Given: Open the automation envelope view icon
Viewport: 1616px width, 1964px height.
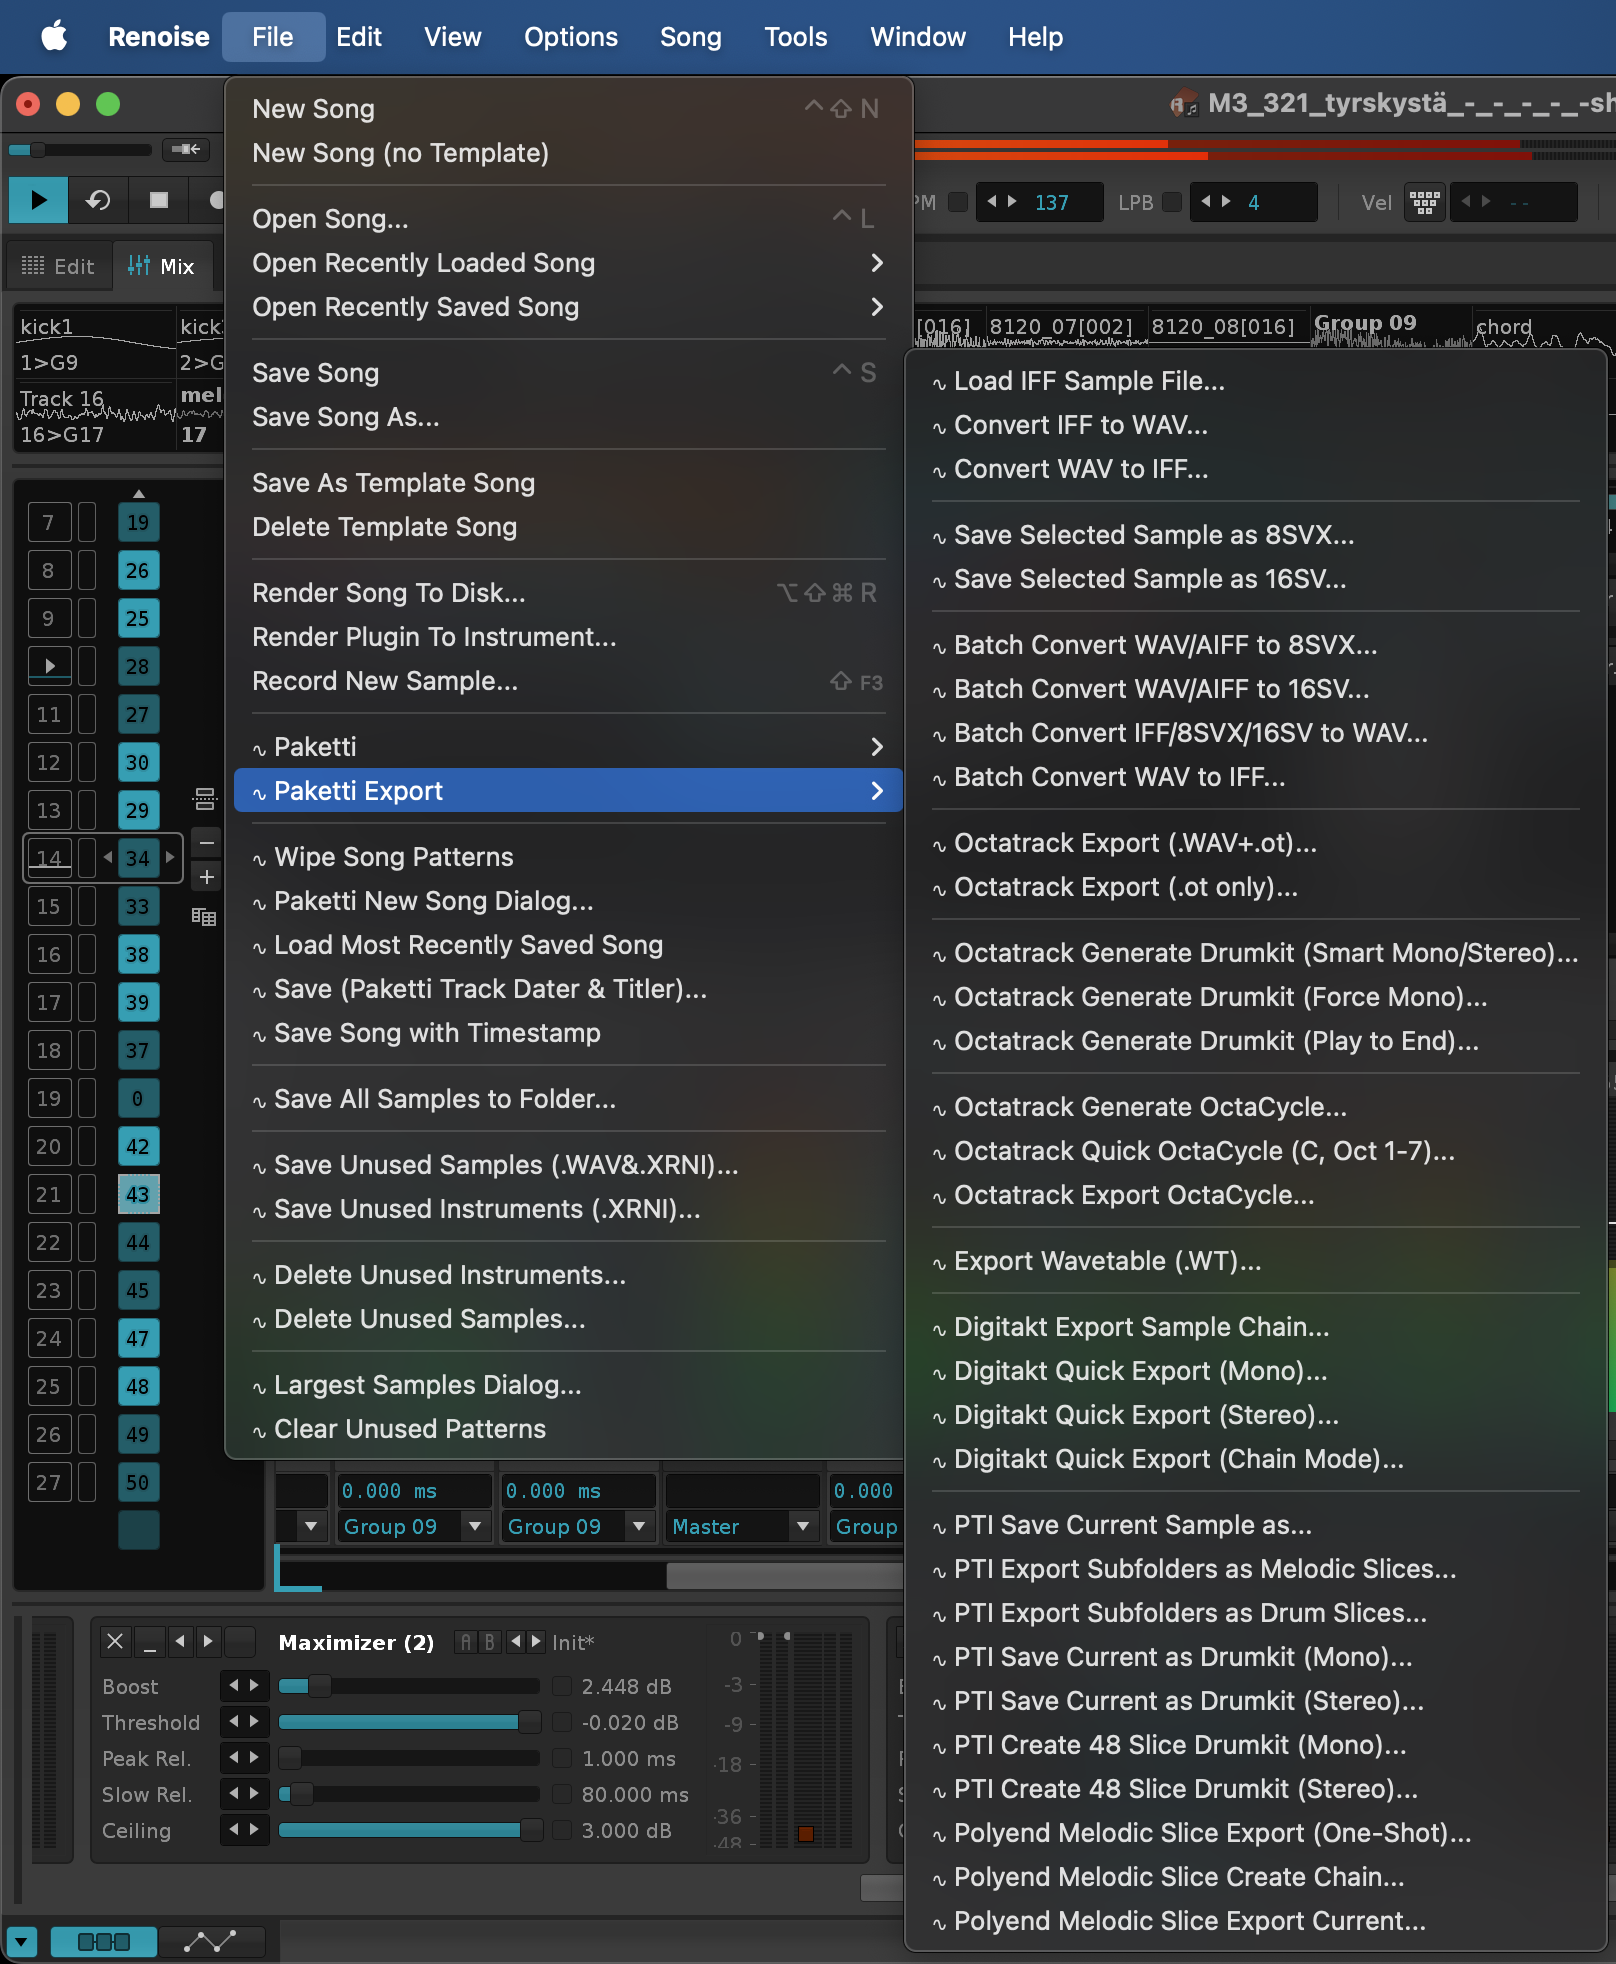Looking at the screenshot, I should (211, 1941).
